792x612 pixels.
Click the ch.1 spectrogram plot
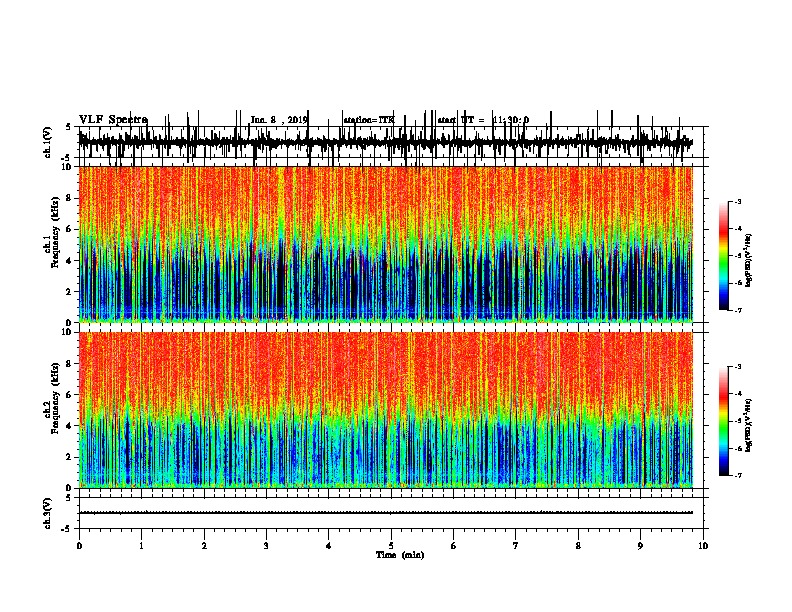pos(385,244)
